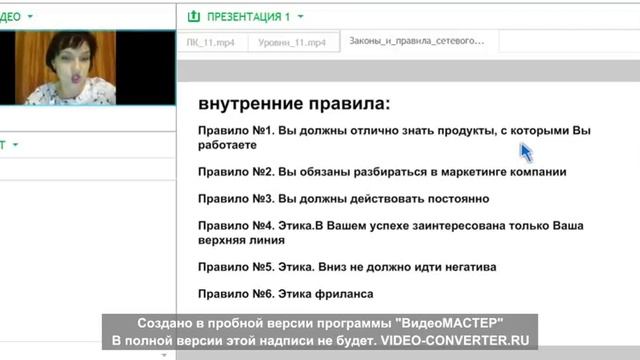Select the Законы_и_правила_сетевого tab

[x=418, y=41]
